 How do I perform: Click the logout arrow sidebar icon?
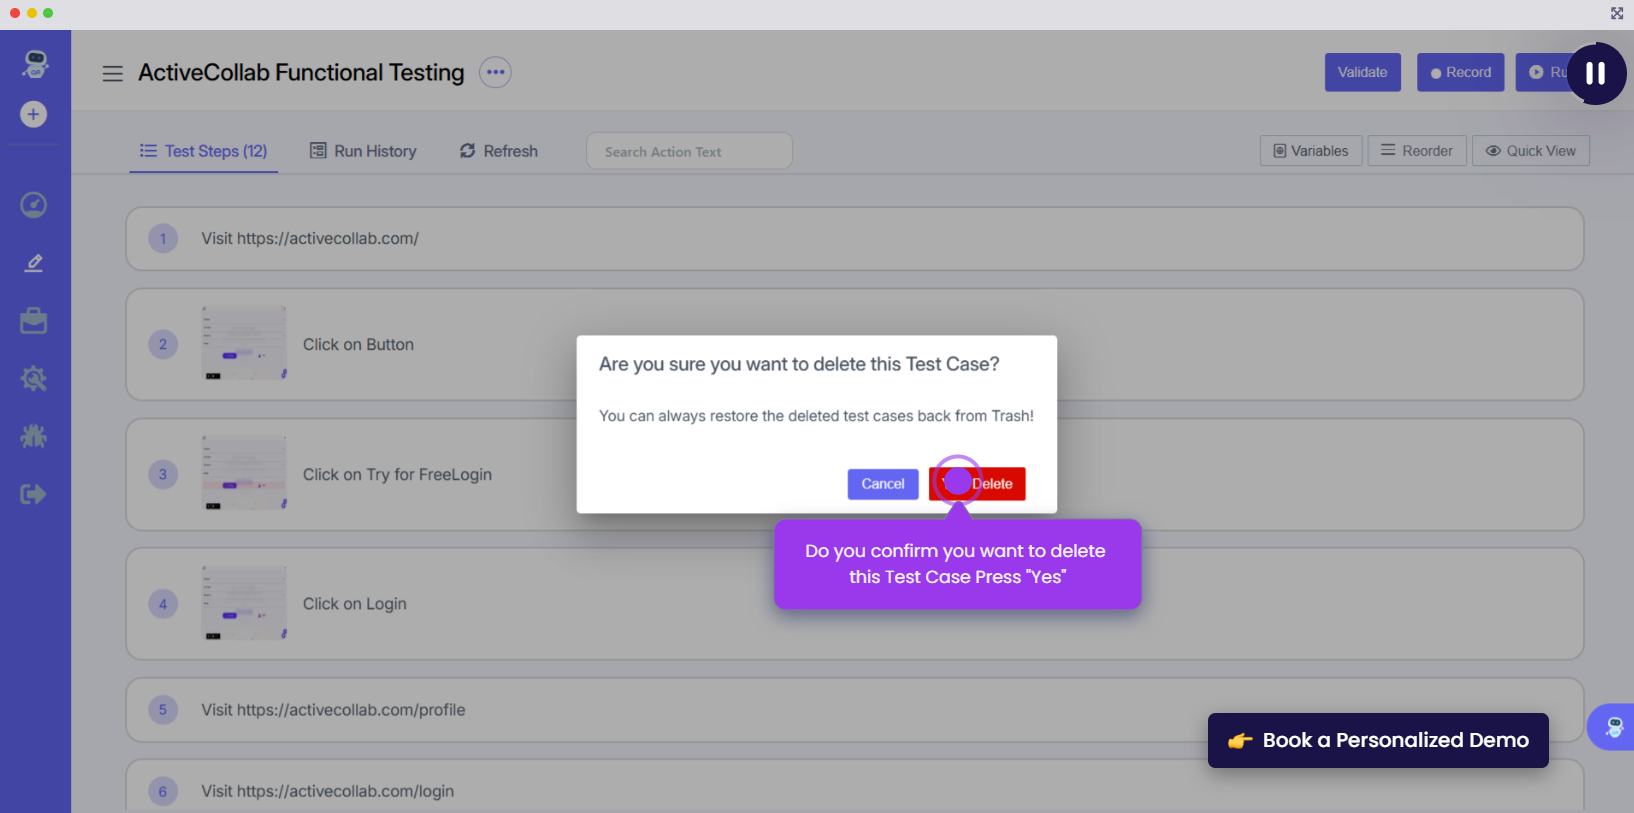34,494
